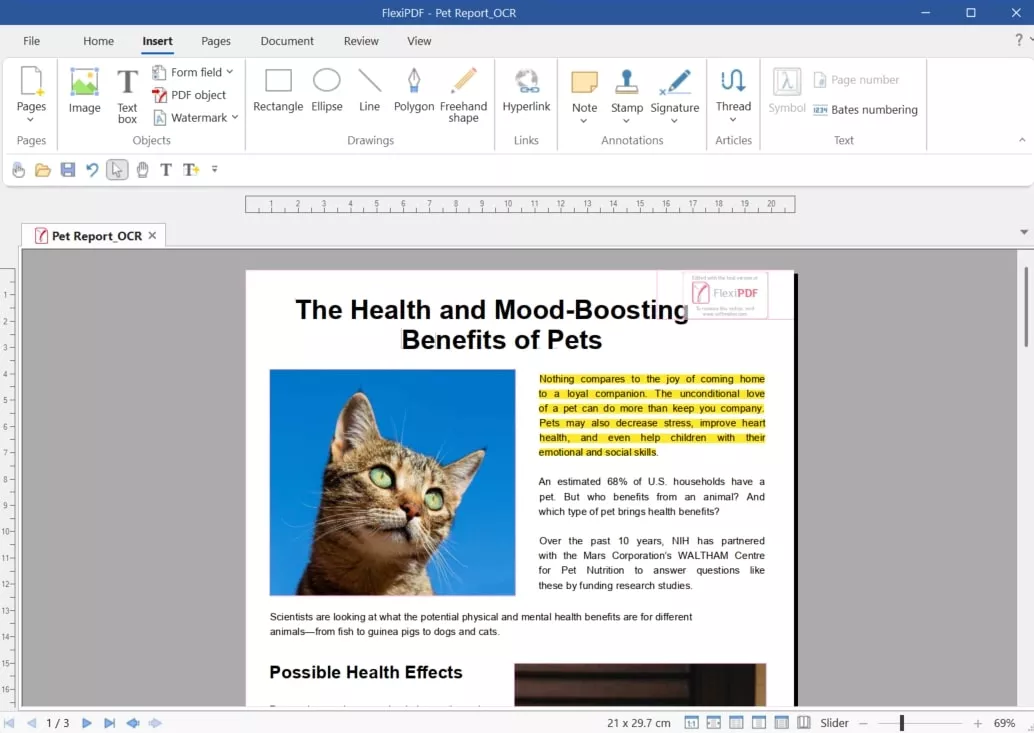Click the vertical scrollbar thumb
Image resolution: width=1034 pixels, height=733 pixels.
point(1025,307)
